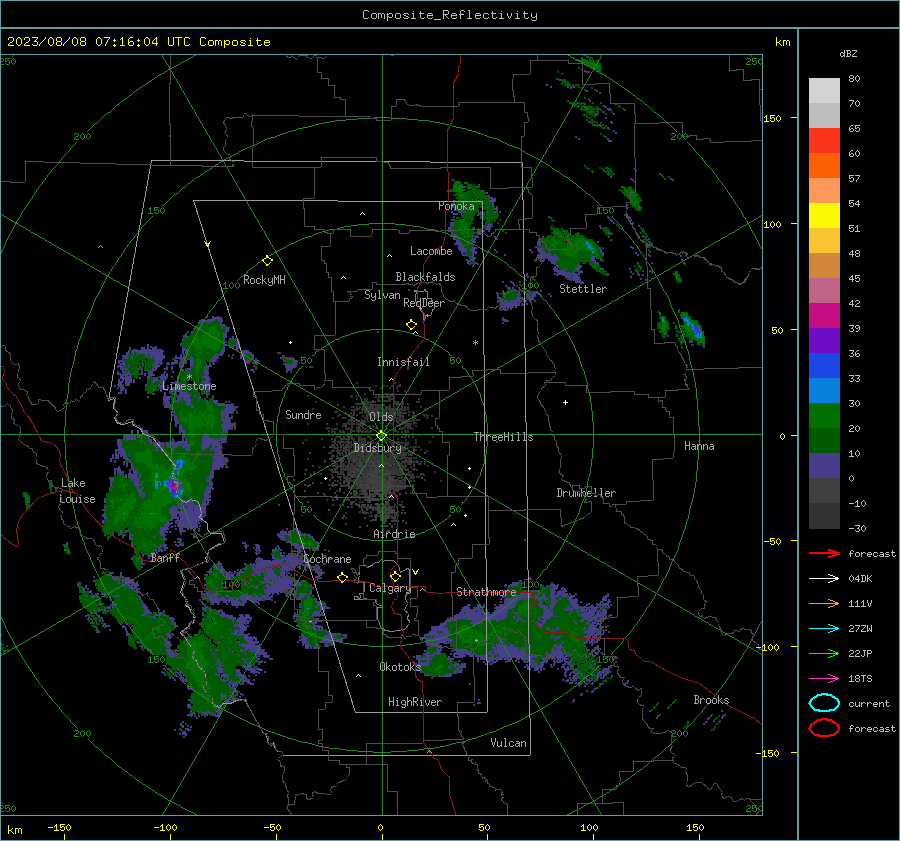Click the yellow diamond marker right of Cochrane
This screenshot has height=841, width=900.
click(342, 578)
